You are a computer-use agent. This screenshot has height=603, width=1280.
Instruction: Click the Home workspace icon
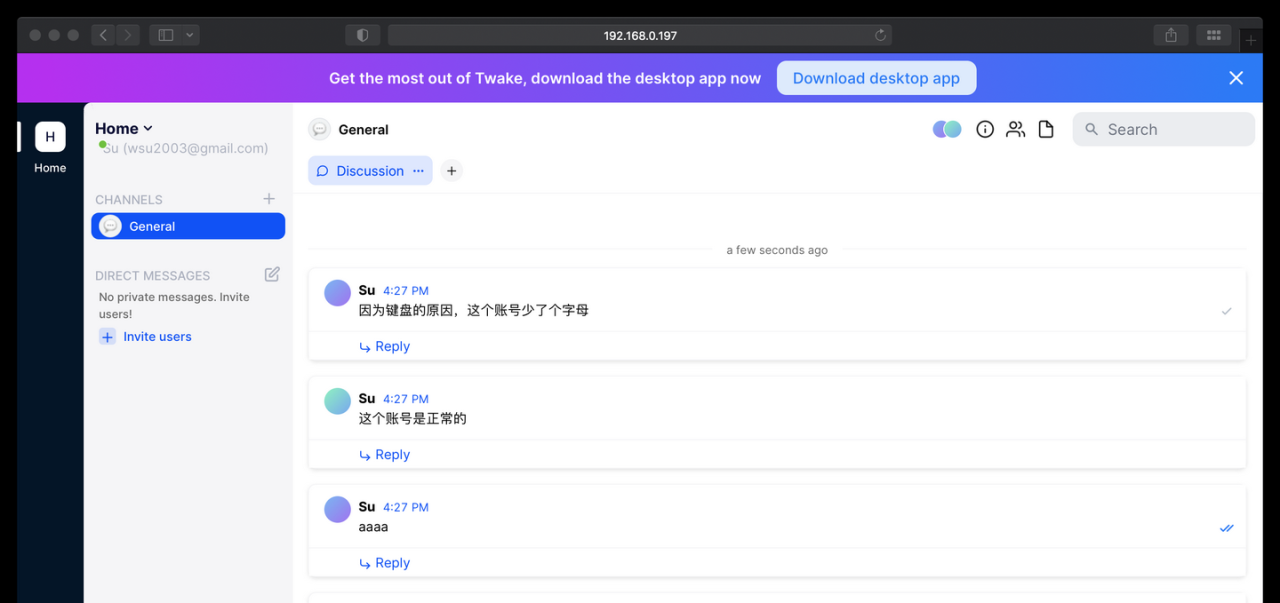coord(50,137)
